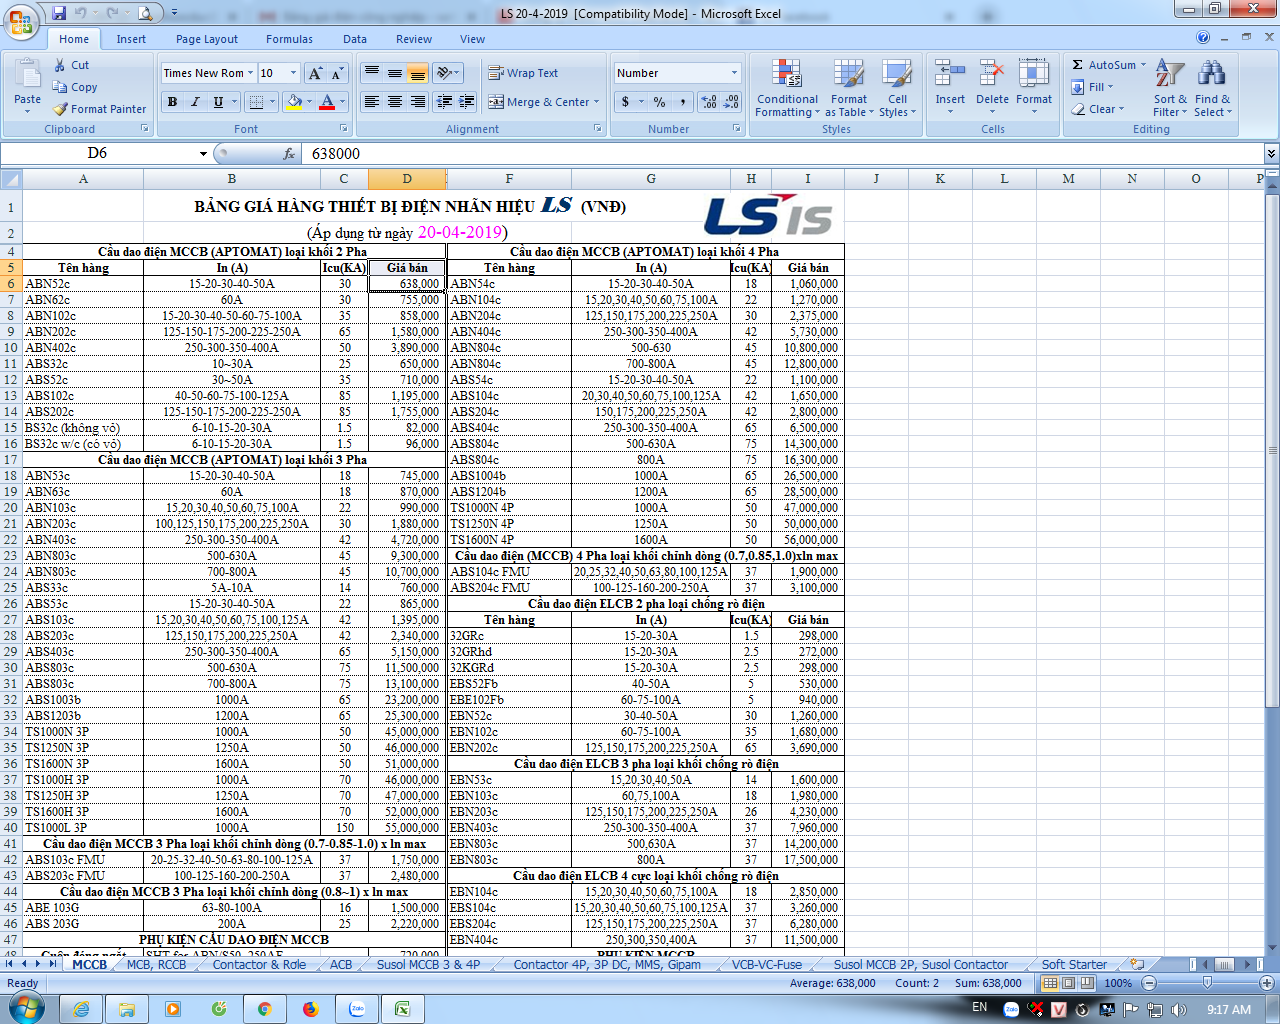Apply middle vertical alignment

pyautogui.click(x=395, y=73)
